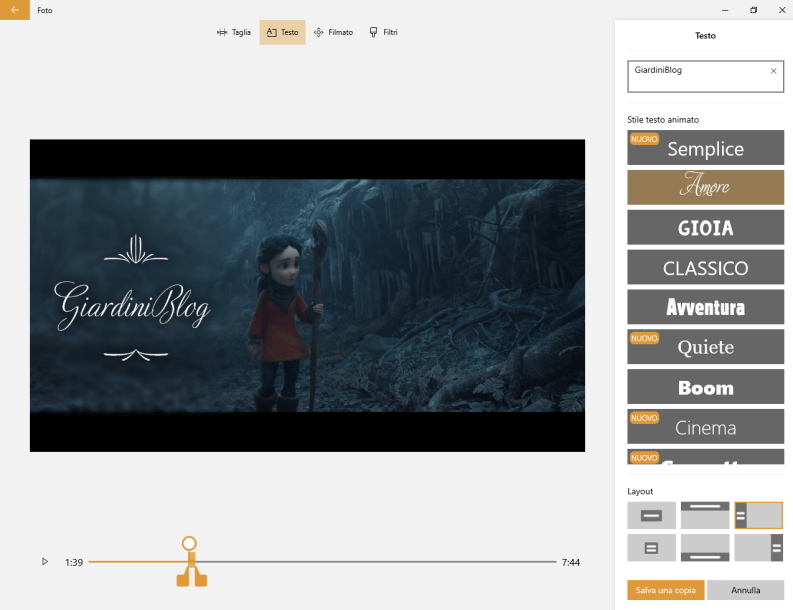Open the Filmato motion tool
This screenshot has width=793, height=610.
333,32
